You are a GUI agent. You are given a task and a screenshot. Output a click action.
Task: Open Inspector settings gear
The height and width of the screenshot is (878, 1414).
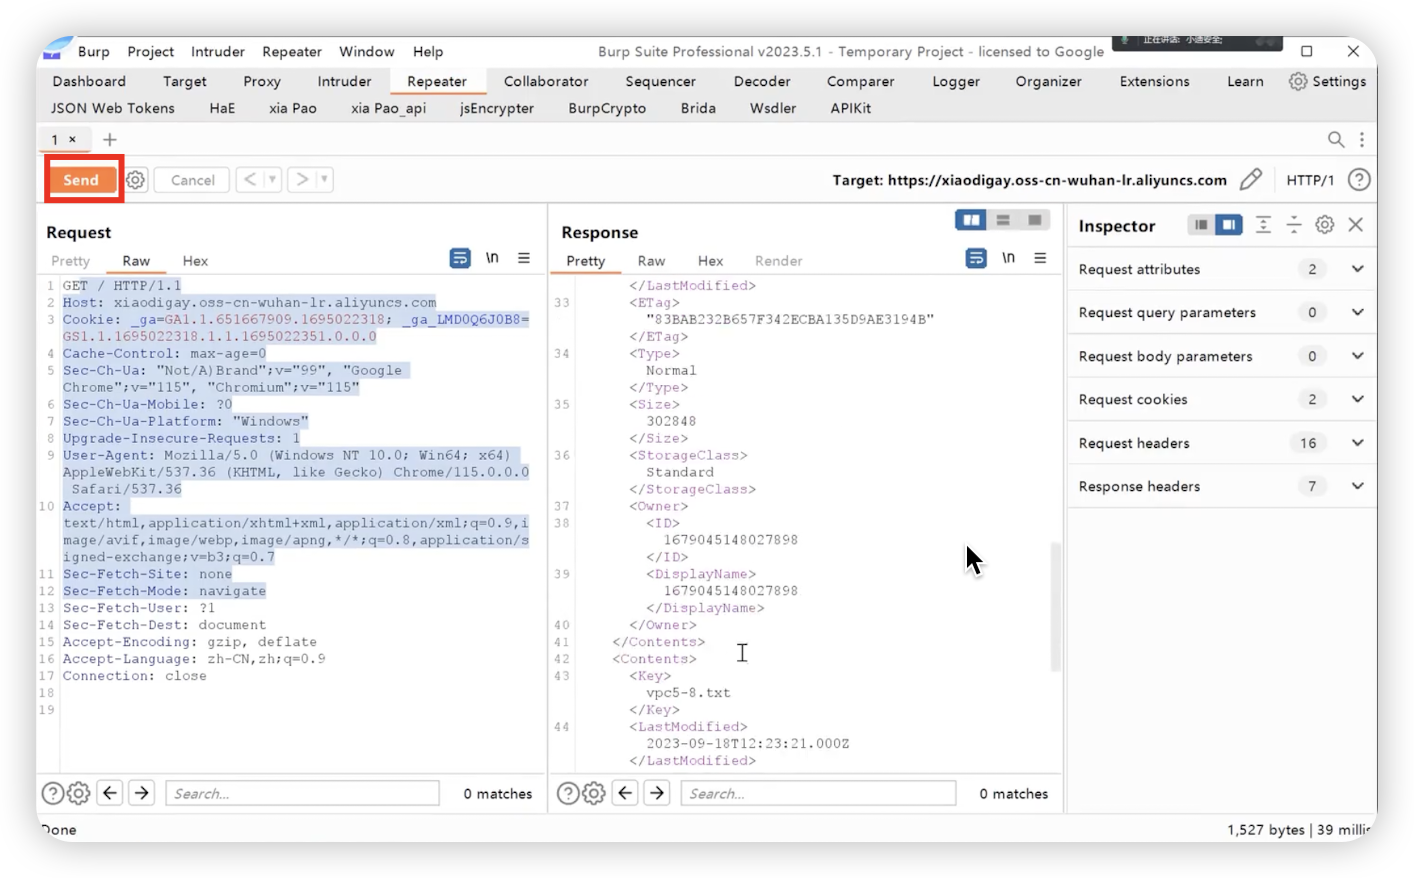click(1325, 225)
